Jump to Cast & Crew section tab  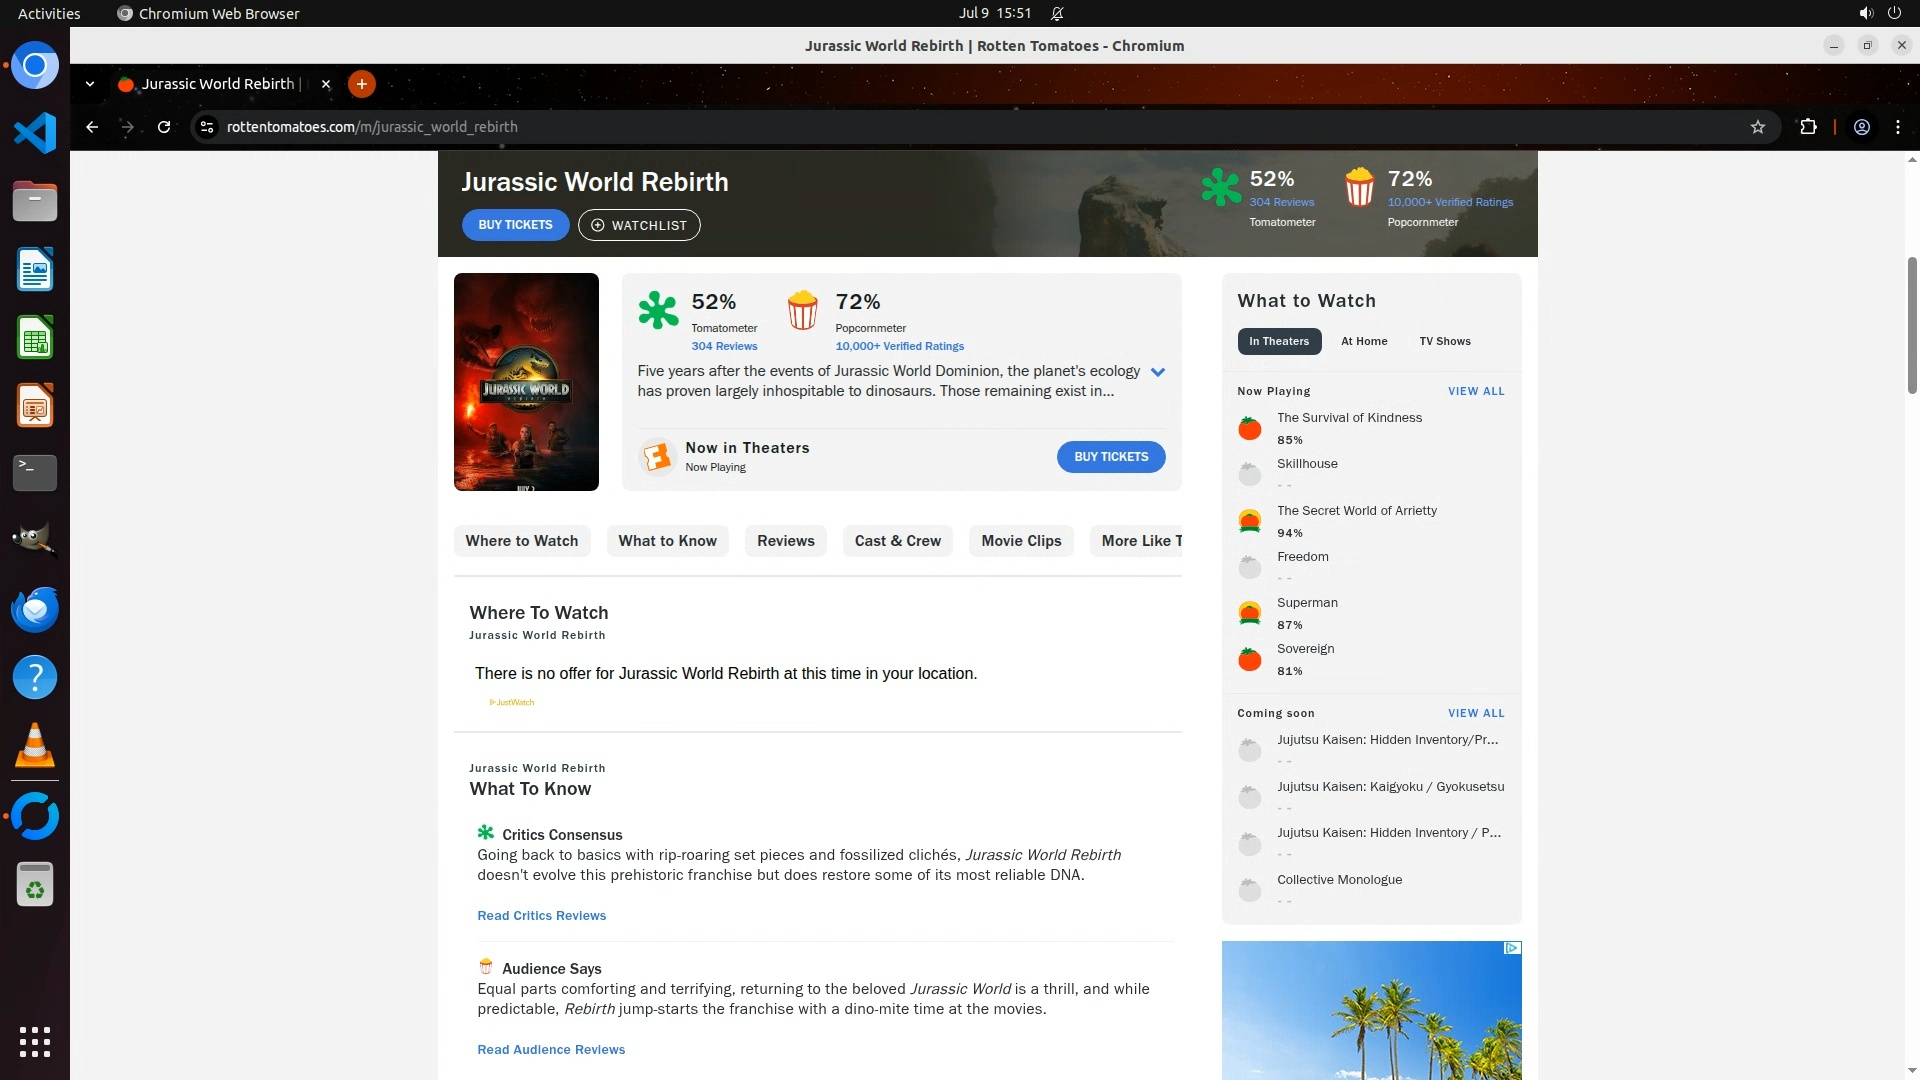[897, 541]
